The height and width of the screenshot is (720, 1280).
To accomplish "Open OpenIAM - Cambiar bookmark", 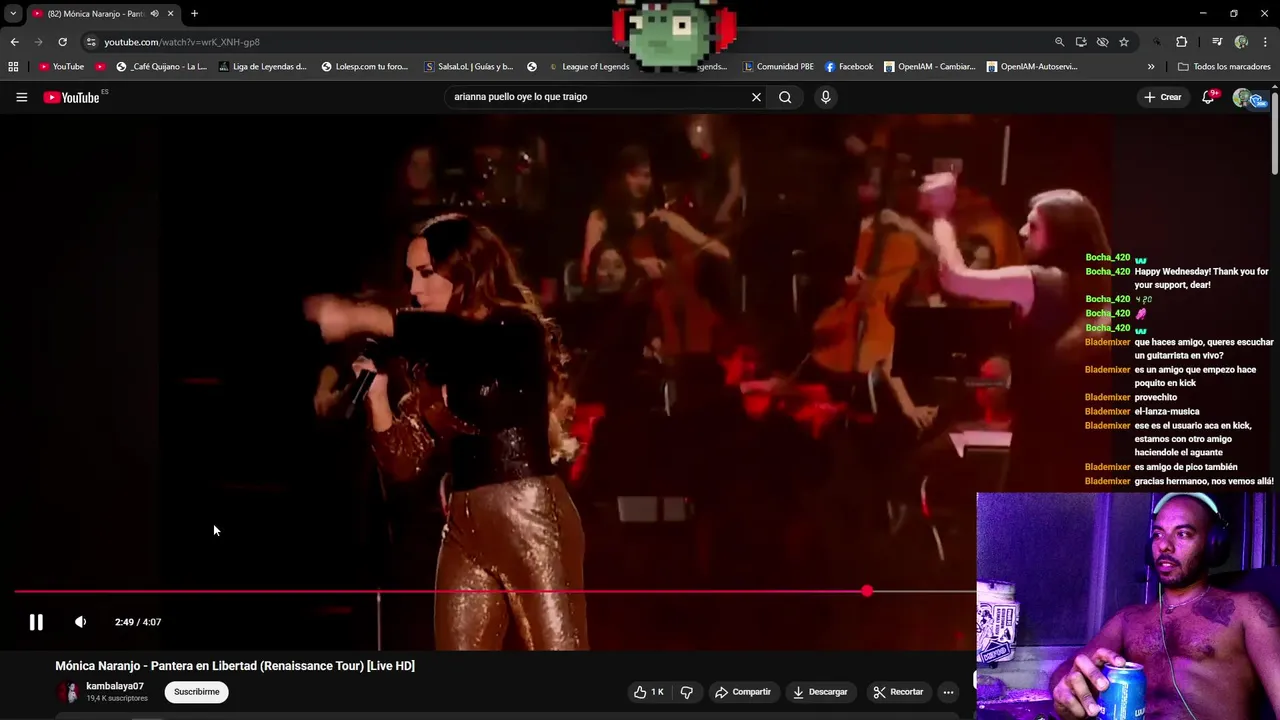I will pyautogui.click(x=930, y=67).
